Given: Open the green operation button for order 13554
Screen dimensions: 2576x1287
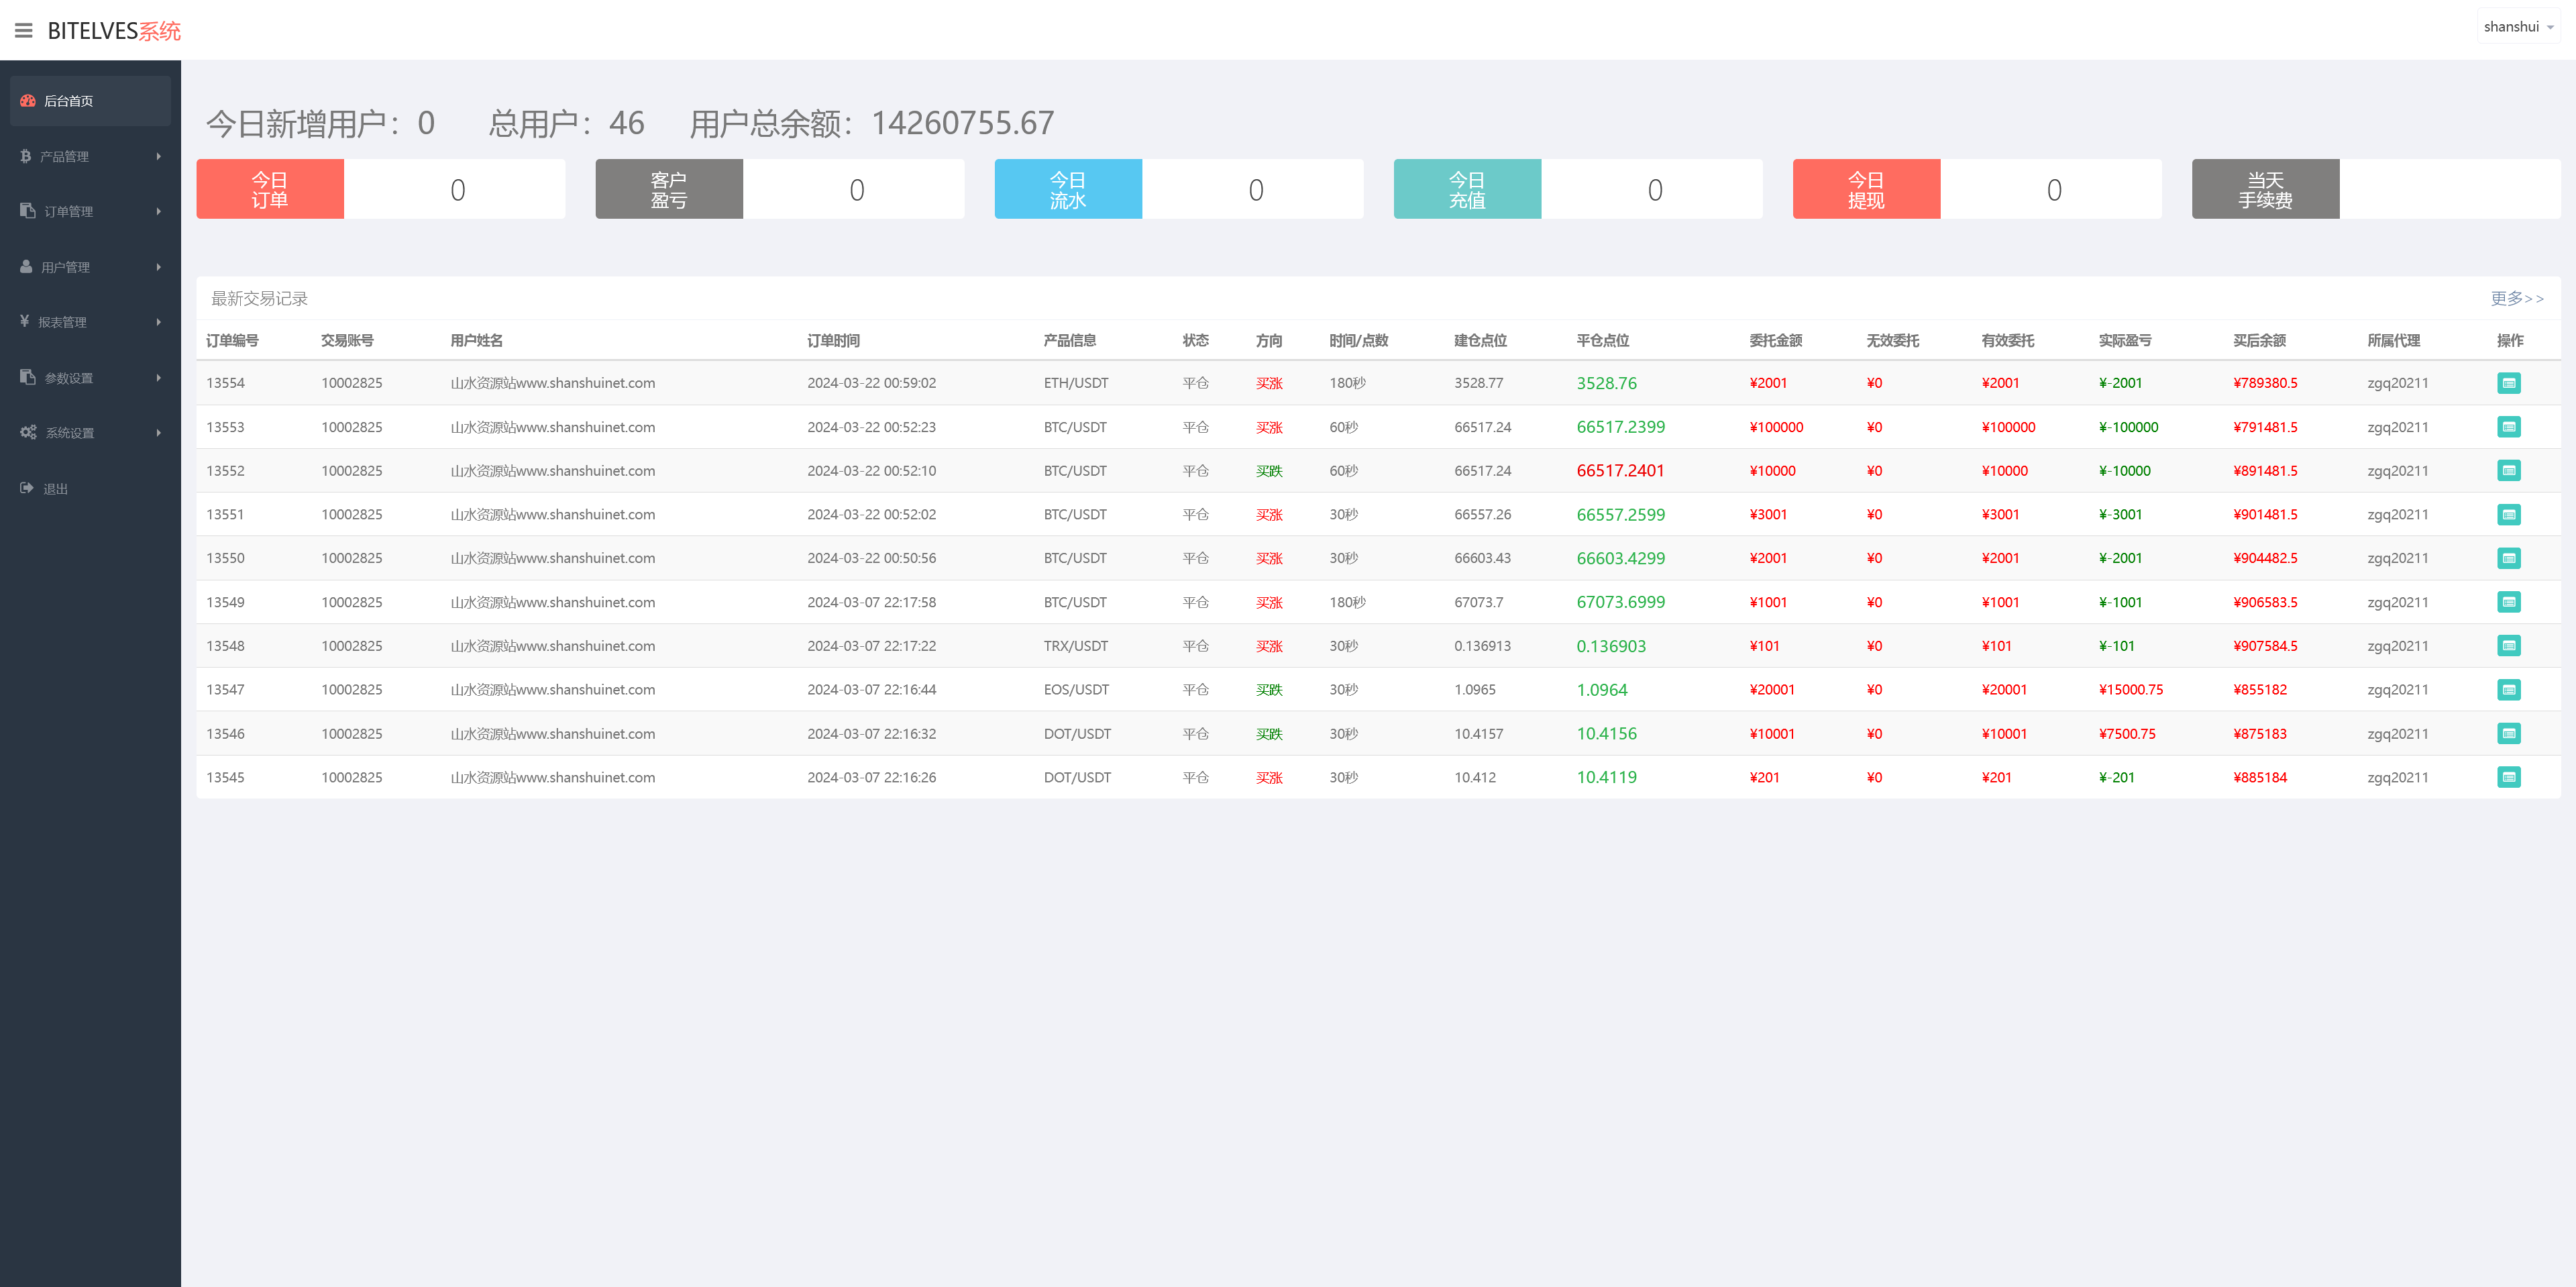Looking at the screenshot, I should (2509, 382).
